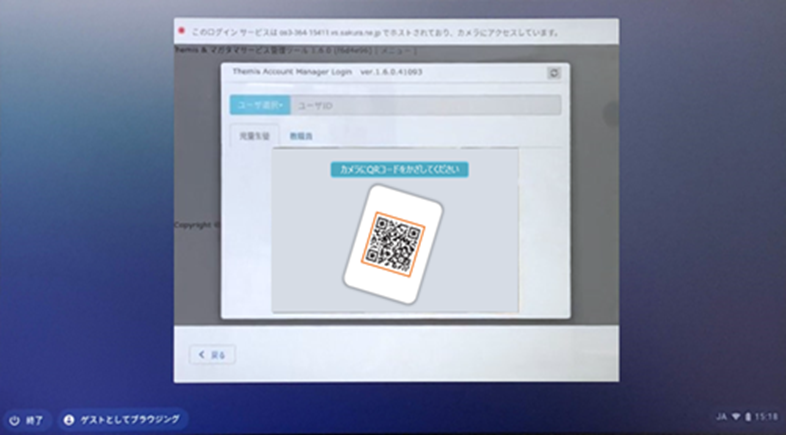Click the camera access notification text
This screenshot has height=435, width=786.
tap(375, 33)
